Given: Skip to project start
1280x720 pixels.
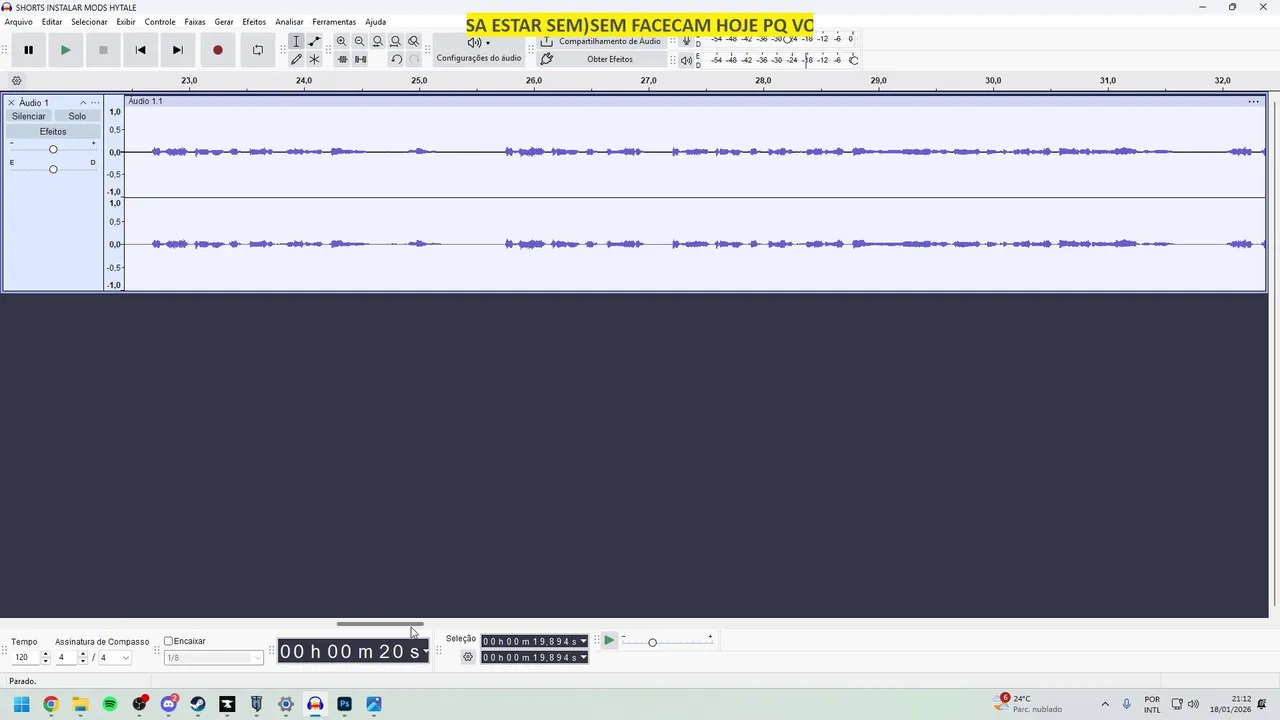Looking at the screenshot, I should point(140,50).
